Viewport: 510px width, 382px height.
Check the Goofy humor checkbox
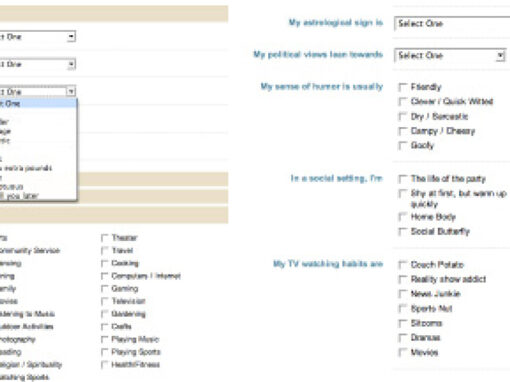pos(403,145)
